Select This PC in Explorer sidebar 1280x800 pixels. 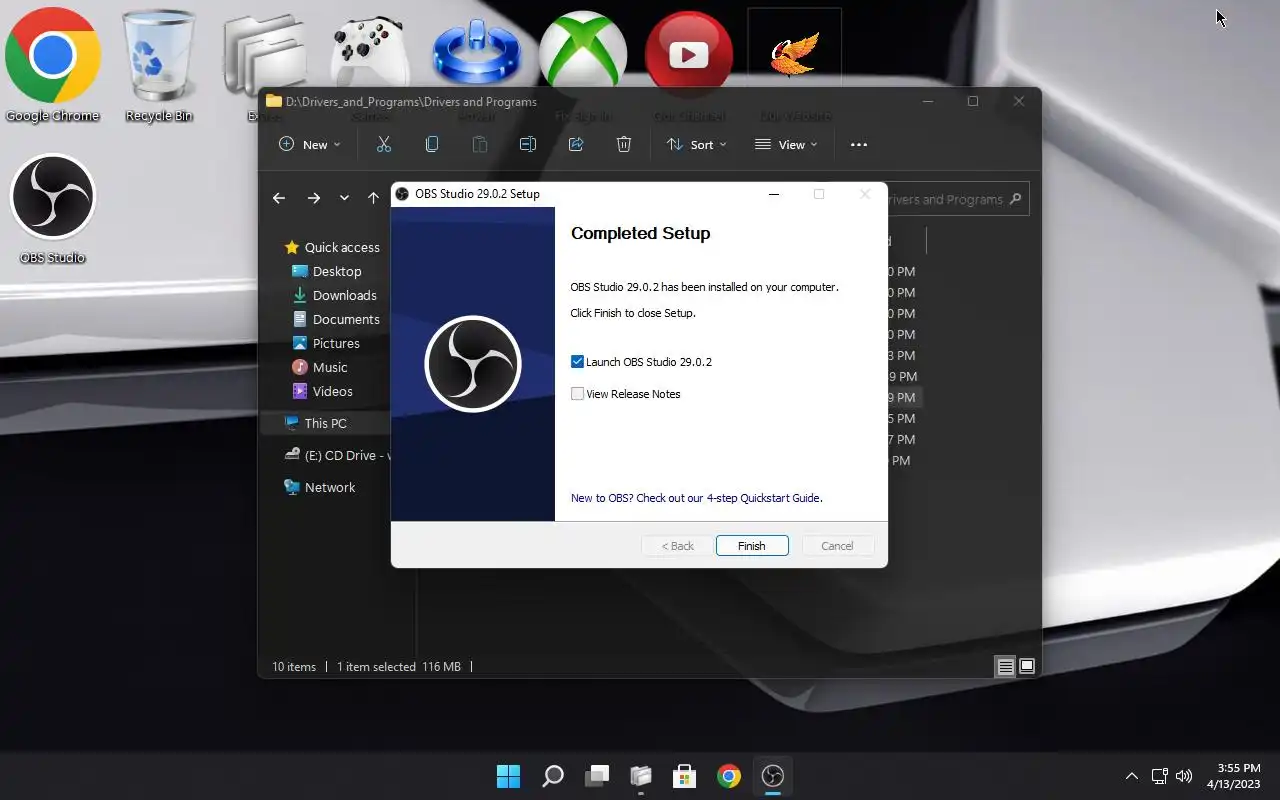pyautogui.click(x=315, y=423)
